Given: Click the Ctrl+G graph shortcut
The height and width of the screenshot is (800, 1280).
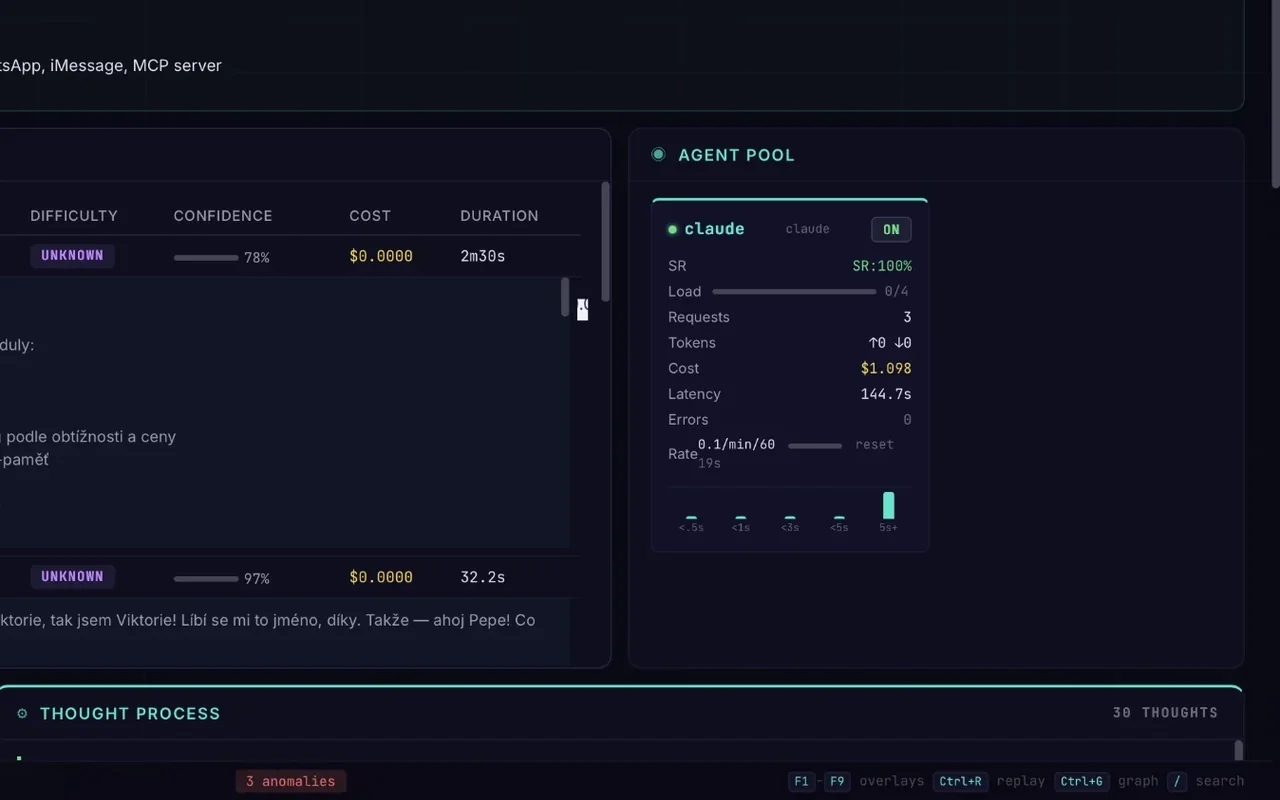Looking at the screenshot, I should coord(1082,781).
